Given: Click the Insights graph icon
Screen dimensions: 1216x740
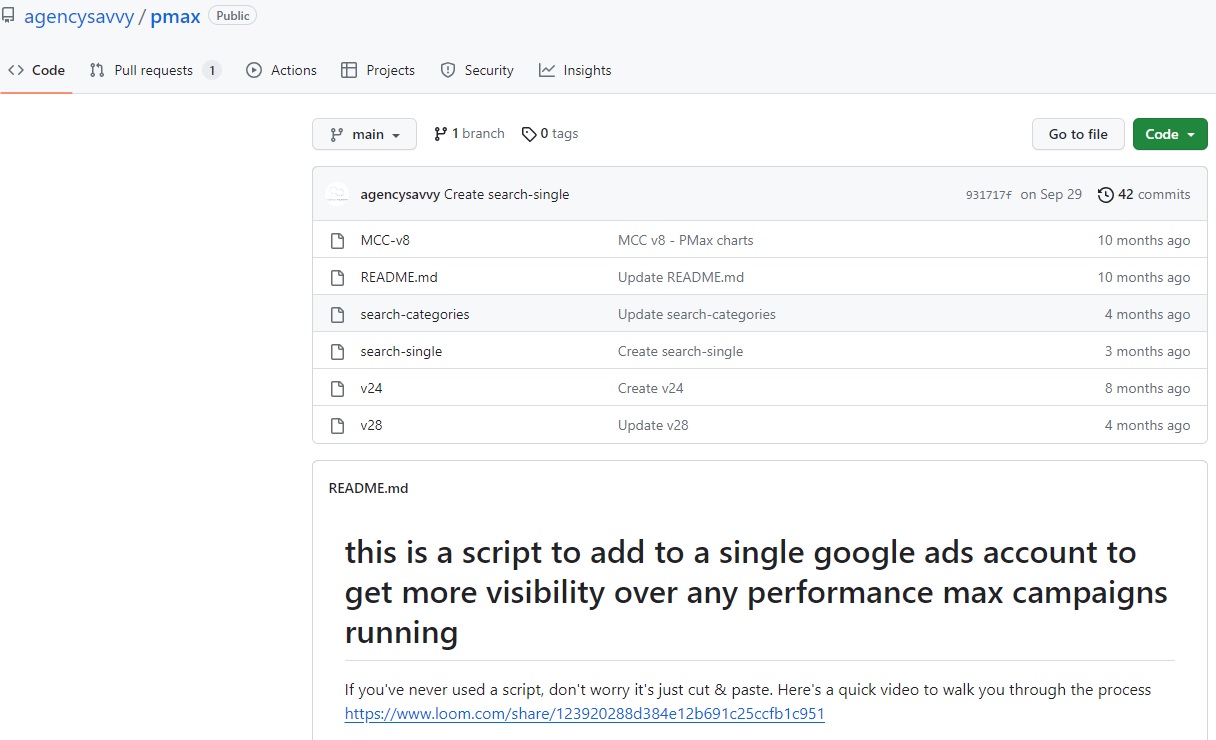Looking at the screenshot, I should pyautogui.click(x=546, y=70).
